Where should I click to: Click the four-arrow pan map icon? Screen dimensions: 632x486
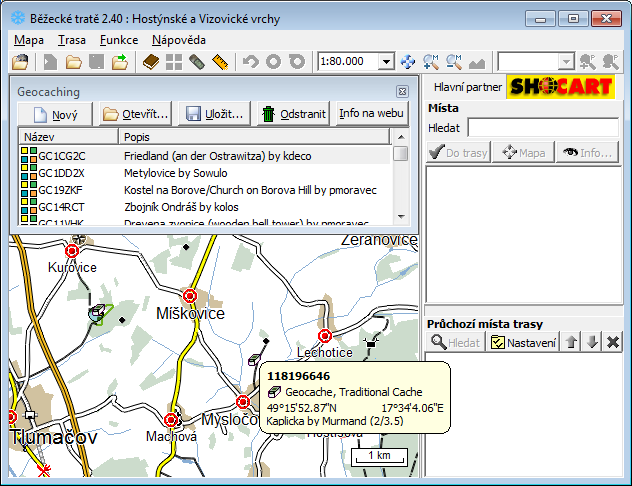tap(408, 62)
